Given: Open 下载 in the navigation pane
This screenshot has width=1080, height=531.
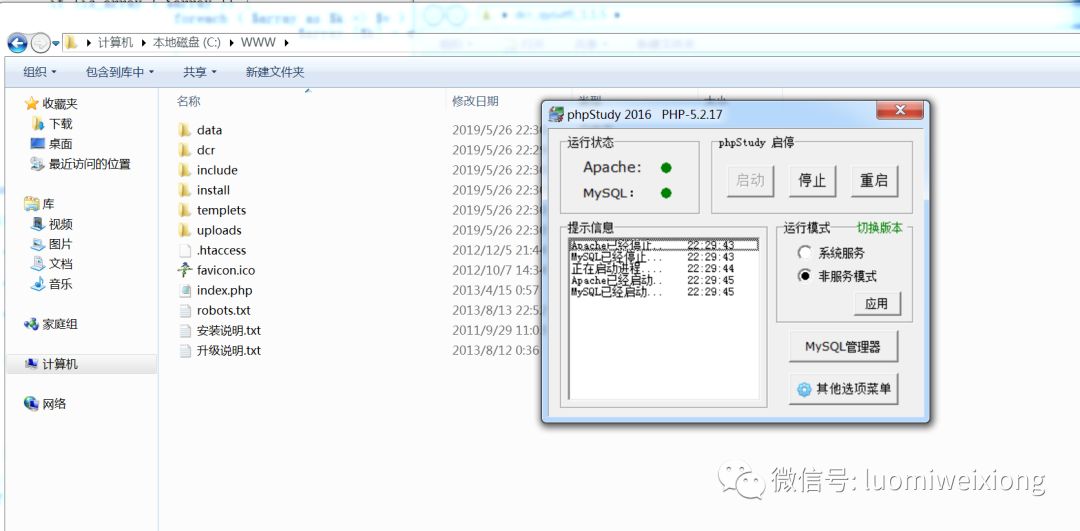Looking at the screenshot, I should (x=61, y=124).
